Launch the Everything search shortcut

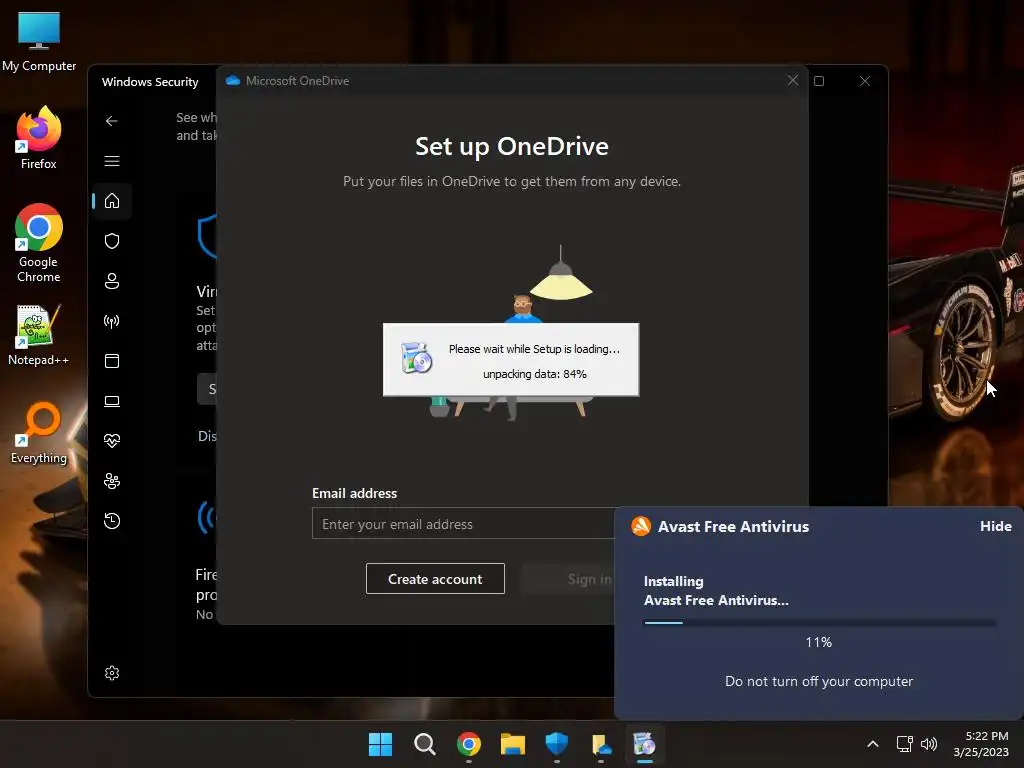[39, 433]
